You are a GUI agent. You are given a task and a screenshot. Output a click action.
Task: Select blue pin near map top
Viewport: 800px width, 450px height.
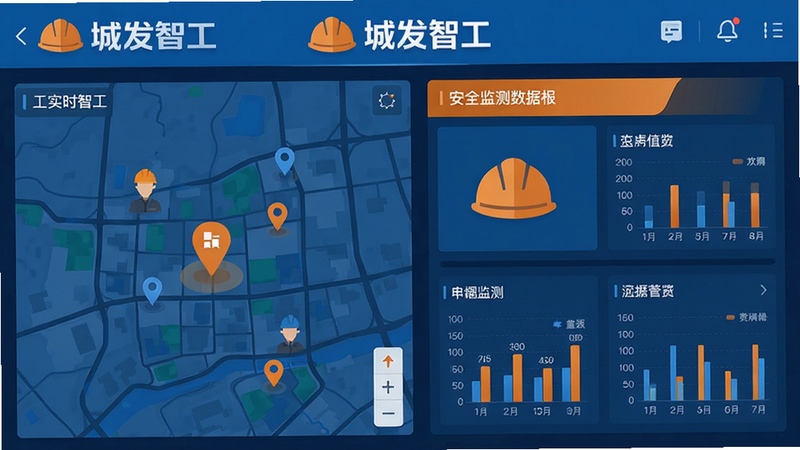pyautogui.click(x=285, y=161)
